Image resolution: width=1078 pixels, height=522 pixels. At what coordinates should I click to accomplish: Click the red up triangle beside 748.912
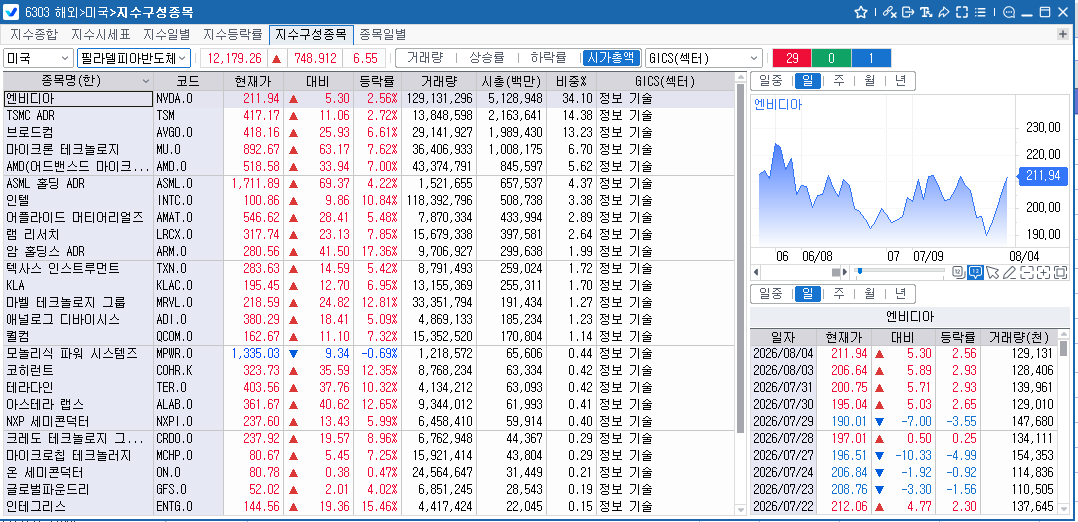276,58
